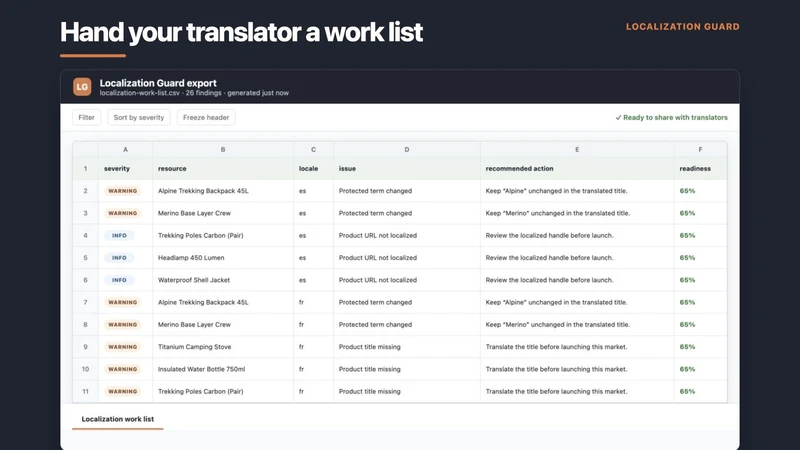Click WARNING badge in row 9
The width and height of the screenshot is (800, 450).
[122, 347]
